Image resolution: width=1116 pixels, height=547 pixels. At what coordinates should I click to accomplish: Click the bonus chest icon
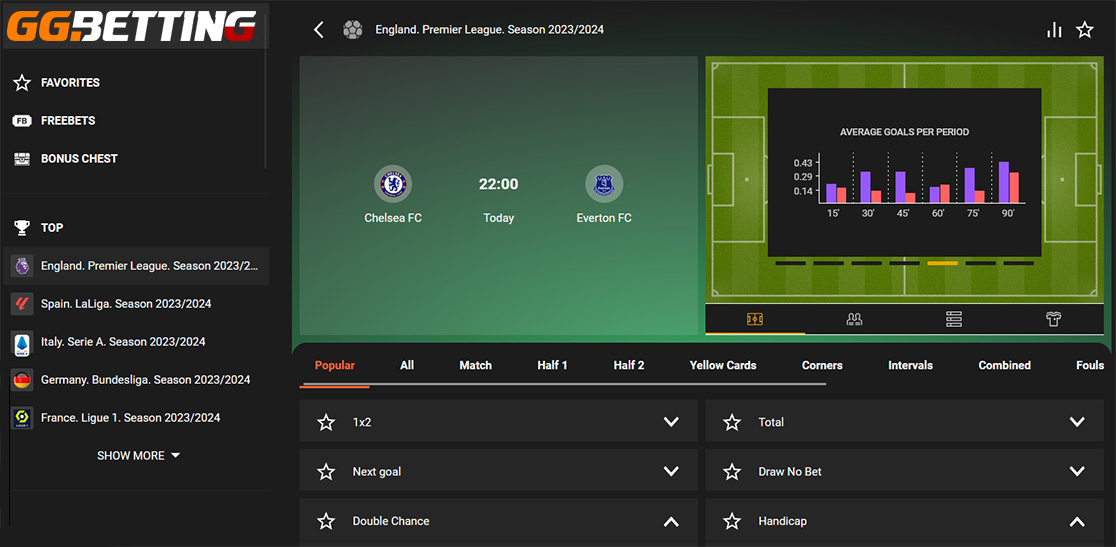[x=22, y=159]
